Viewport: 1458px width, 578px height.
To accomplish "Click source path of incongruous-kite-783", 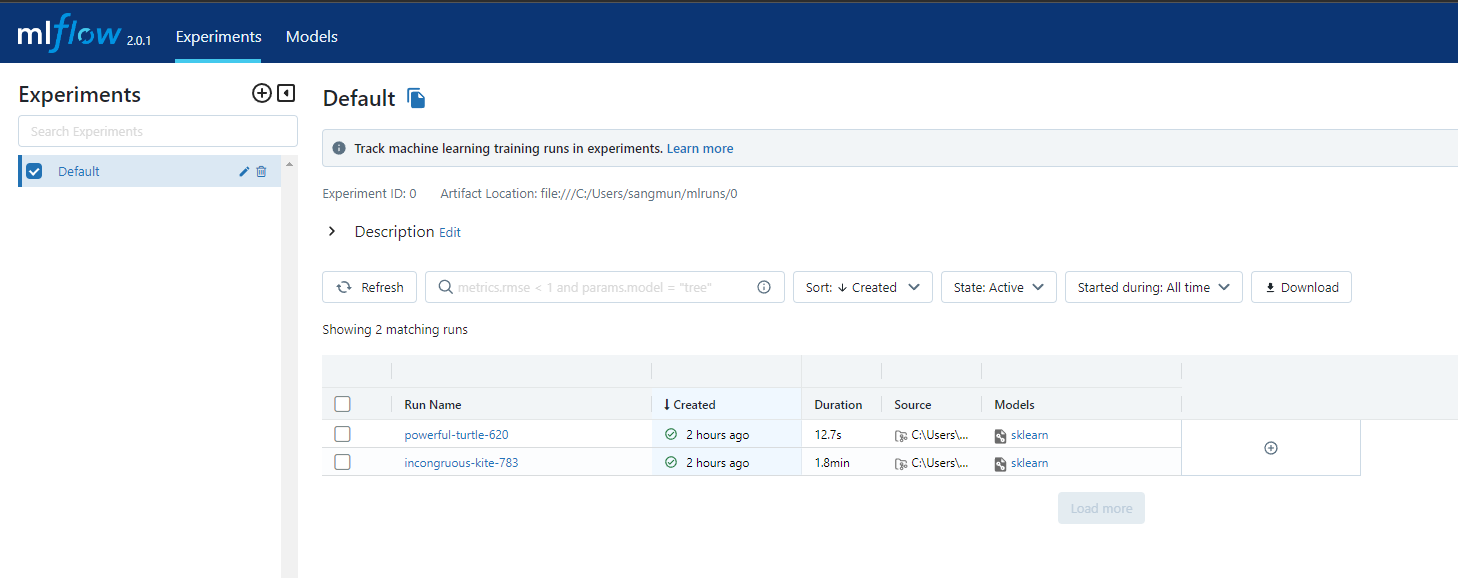I will click(940, 463).
